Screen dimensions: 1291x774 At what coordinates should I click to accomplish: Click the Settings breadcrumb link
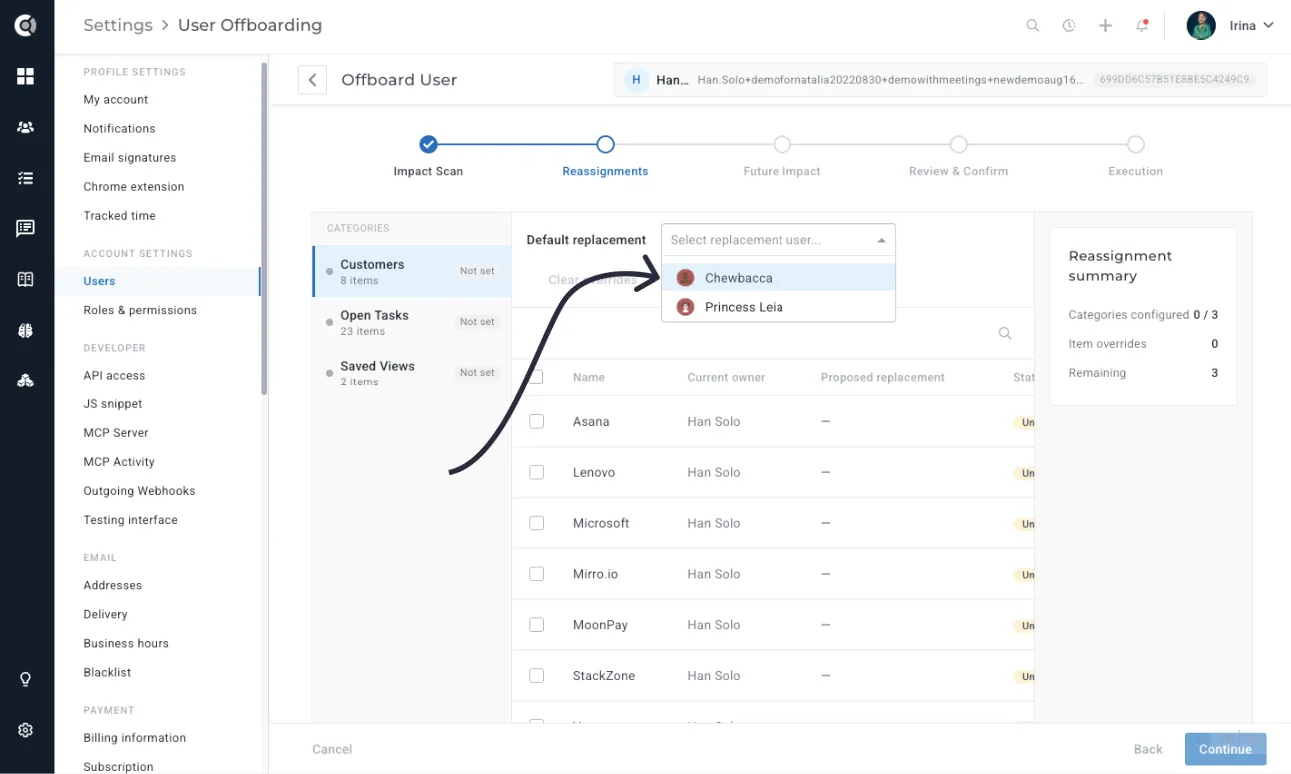click(x=118, y=25)
